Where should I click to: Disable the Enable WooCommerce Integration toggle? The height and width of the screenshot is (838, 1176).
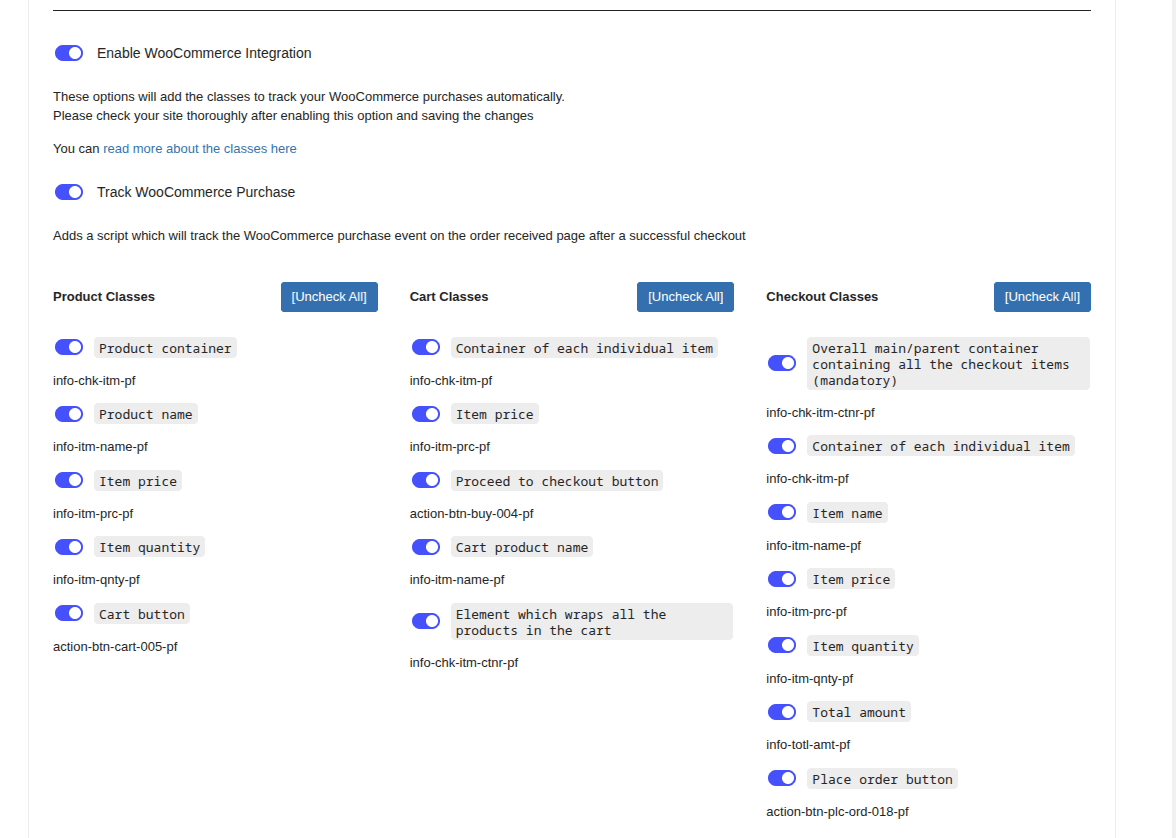[69, 53]
